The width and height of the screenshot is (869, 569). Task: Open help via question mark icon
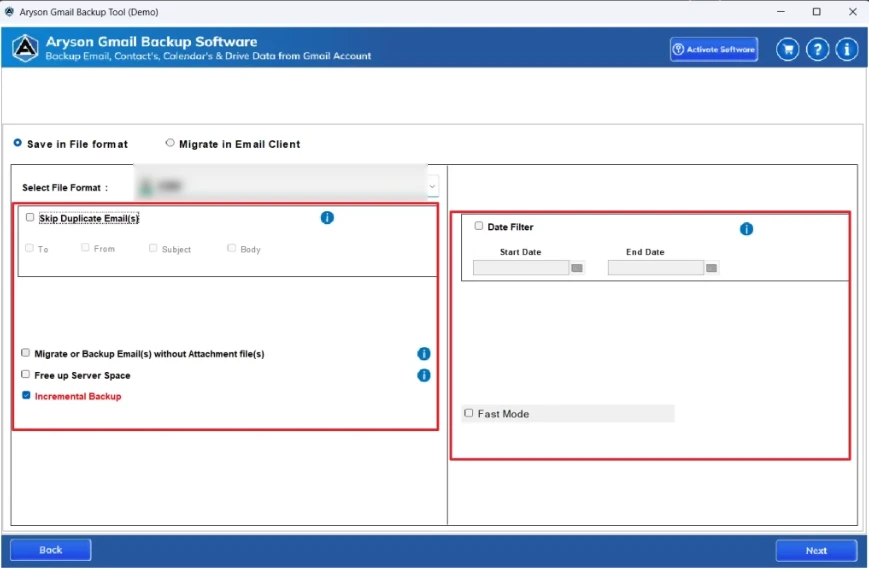(x=817, y=50)
